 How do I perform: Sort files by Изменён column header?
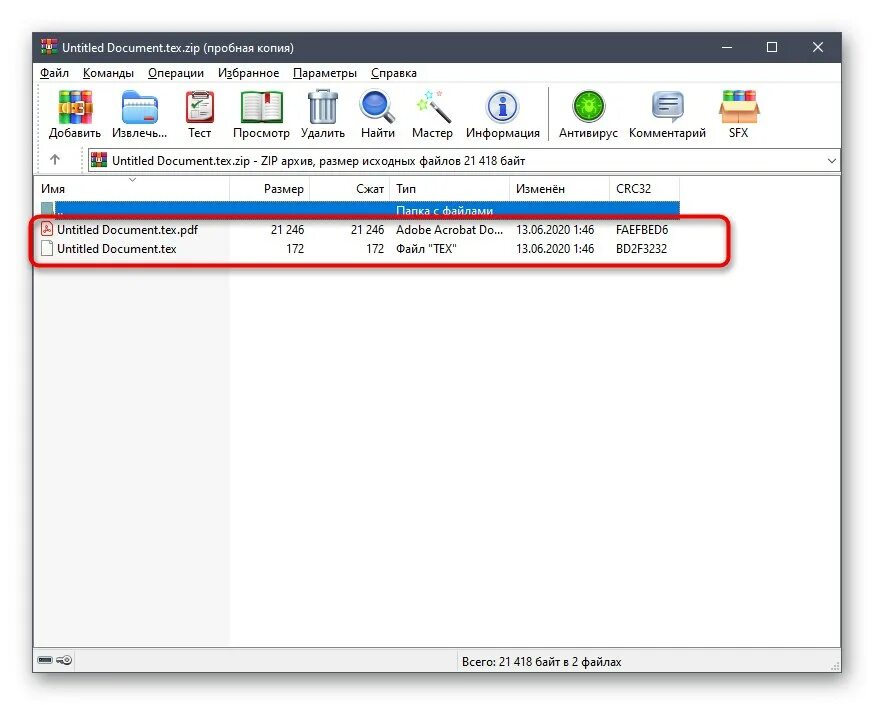click(x=559, y=189)
